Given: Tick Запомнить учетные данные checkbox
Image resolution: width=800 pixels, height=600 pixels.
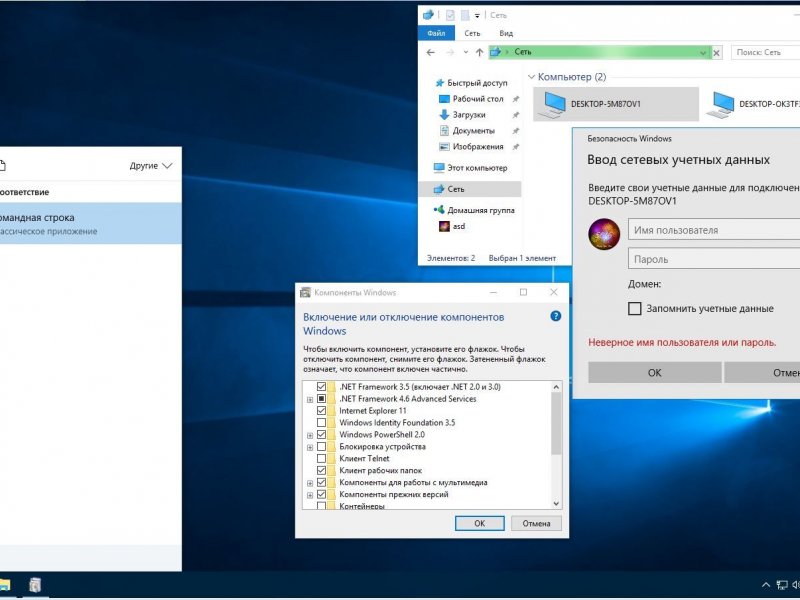Looking at the screenshot, I should (x=635, y=308).
